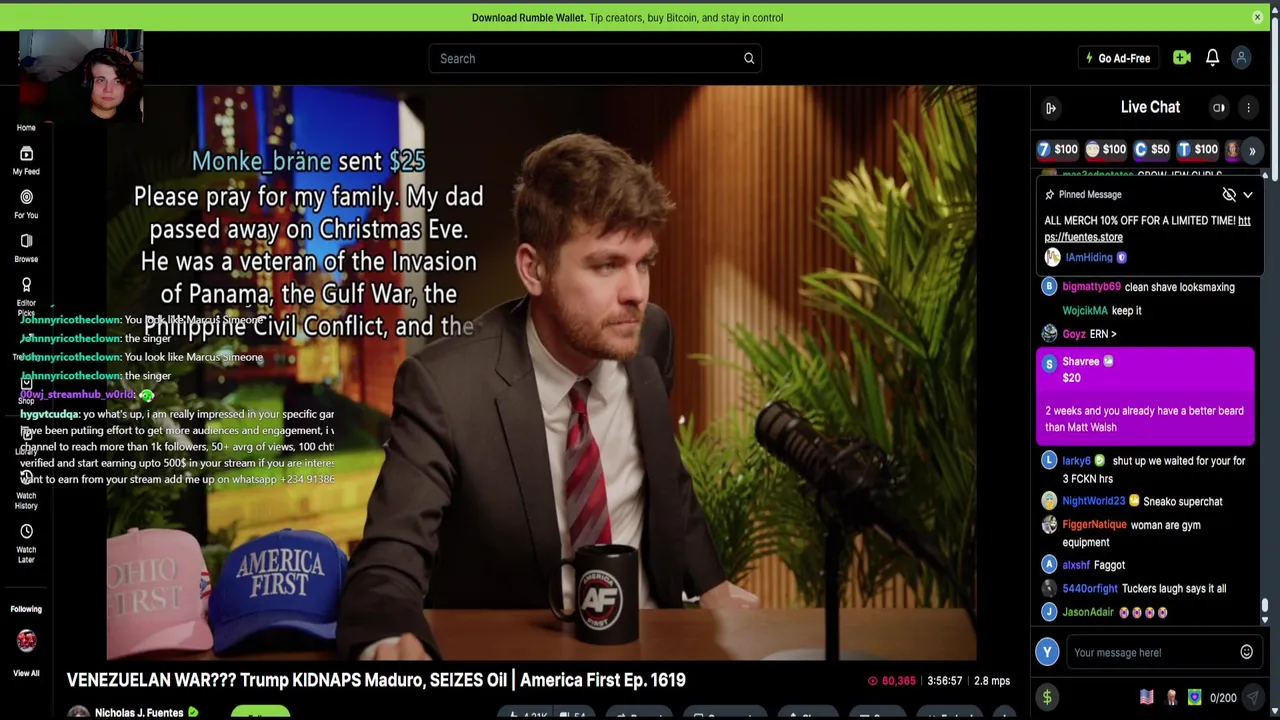The width and height of the screenshot is (1280, 720).
Task: Toggle chat layout mode icon
Action: [1219, 108]
